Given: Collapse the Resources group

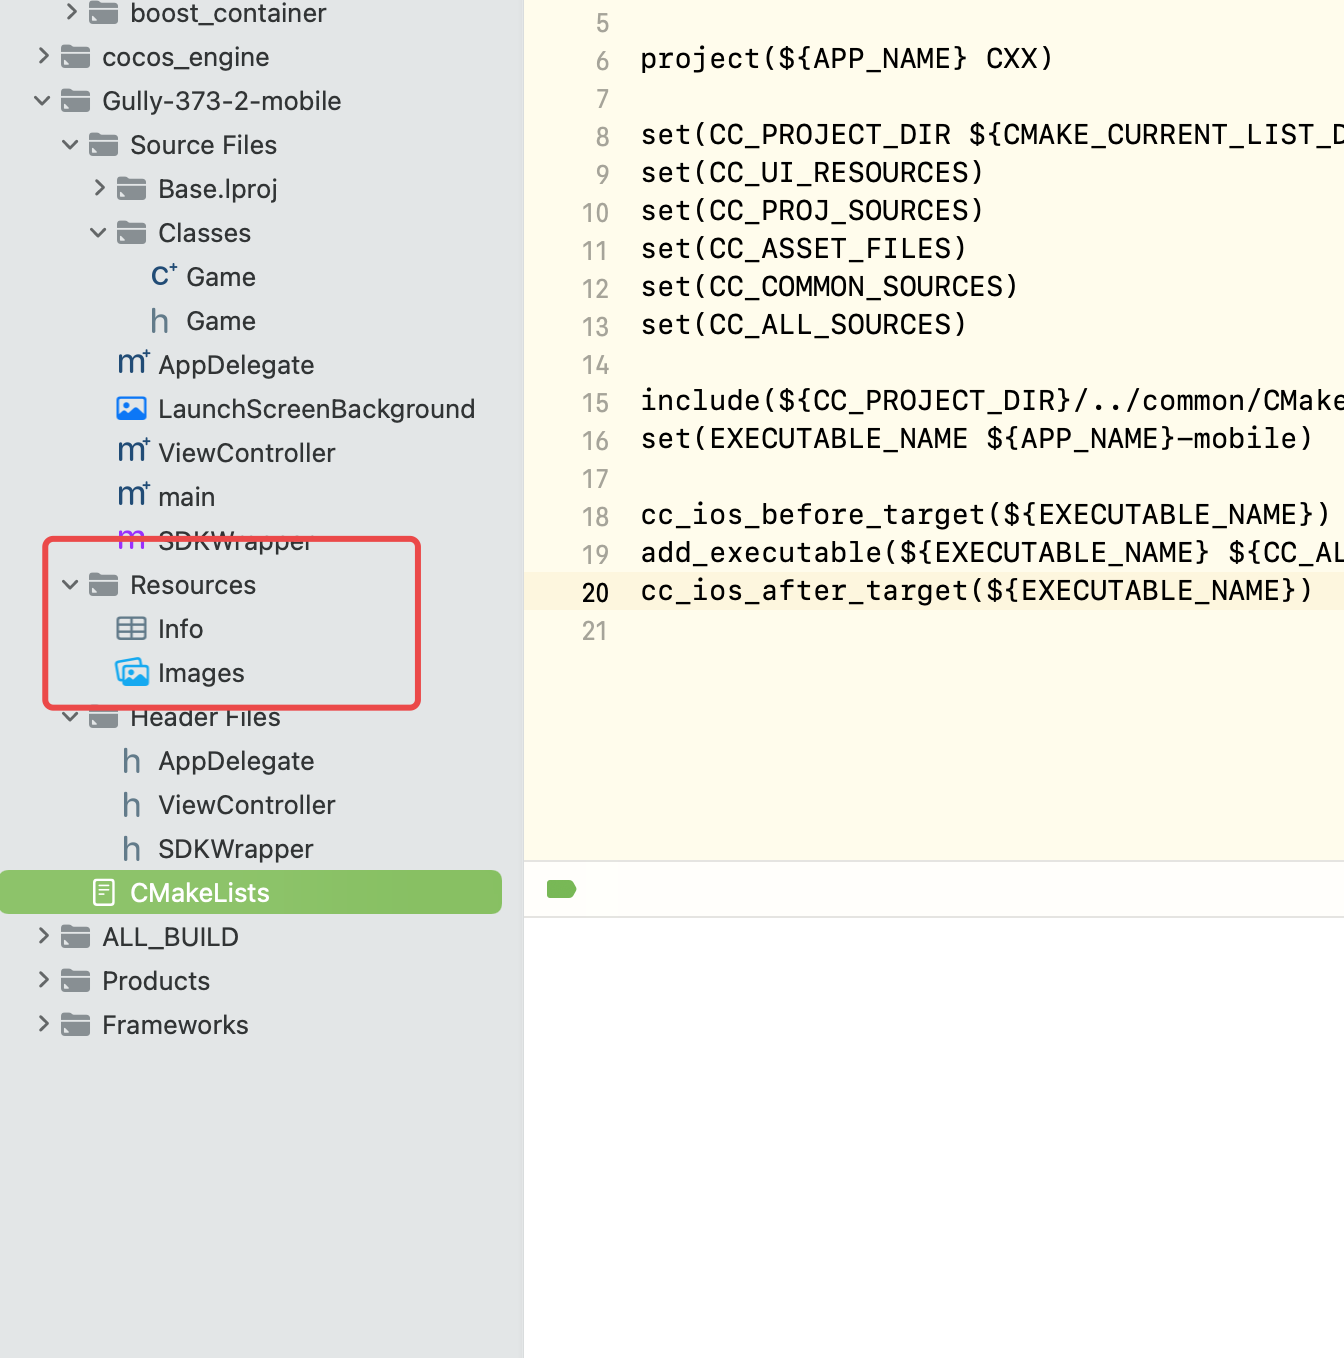Looking at the screenshot, I should [x=70, y=584].
